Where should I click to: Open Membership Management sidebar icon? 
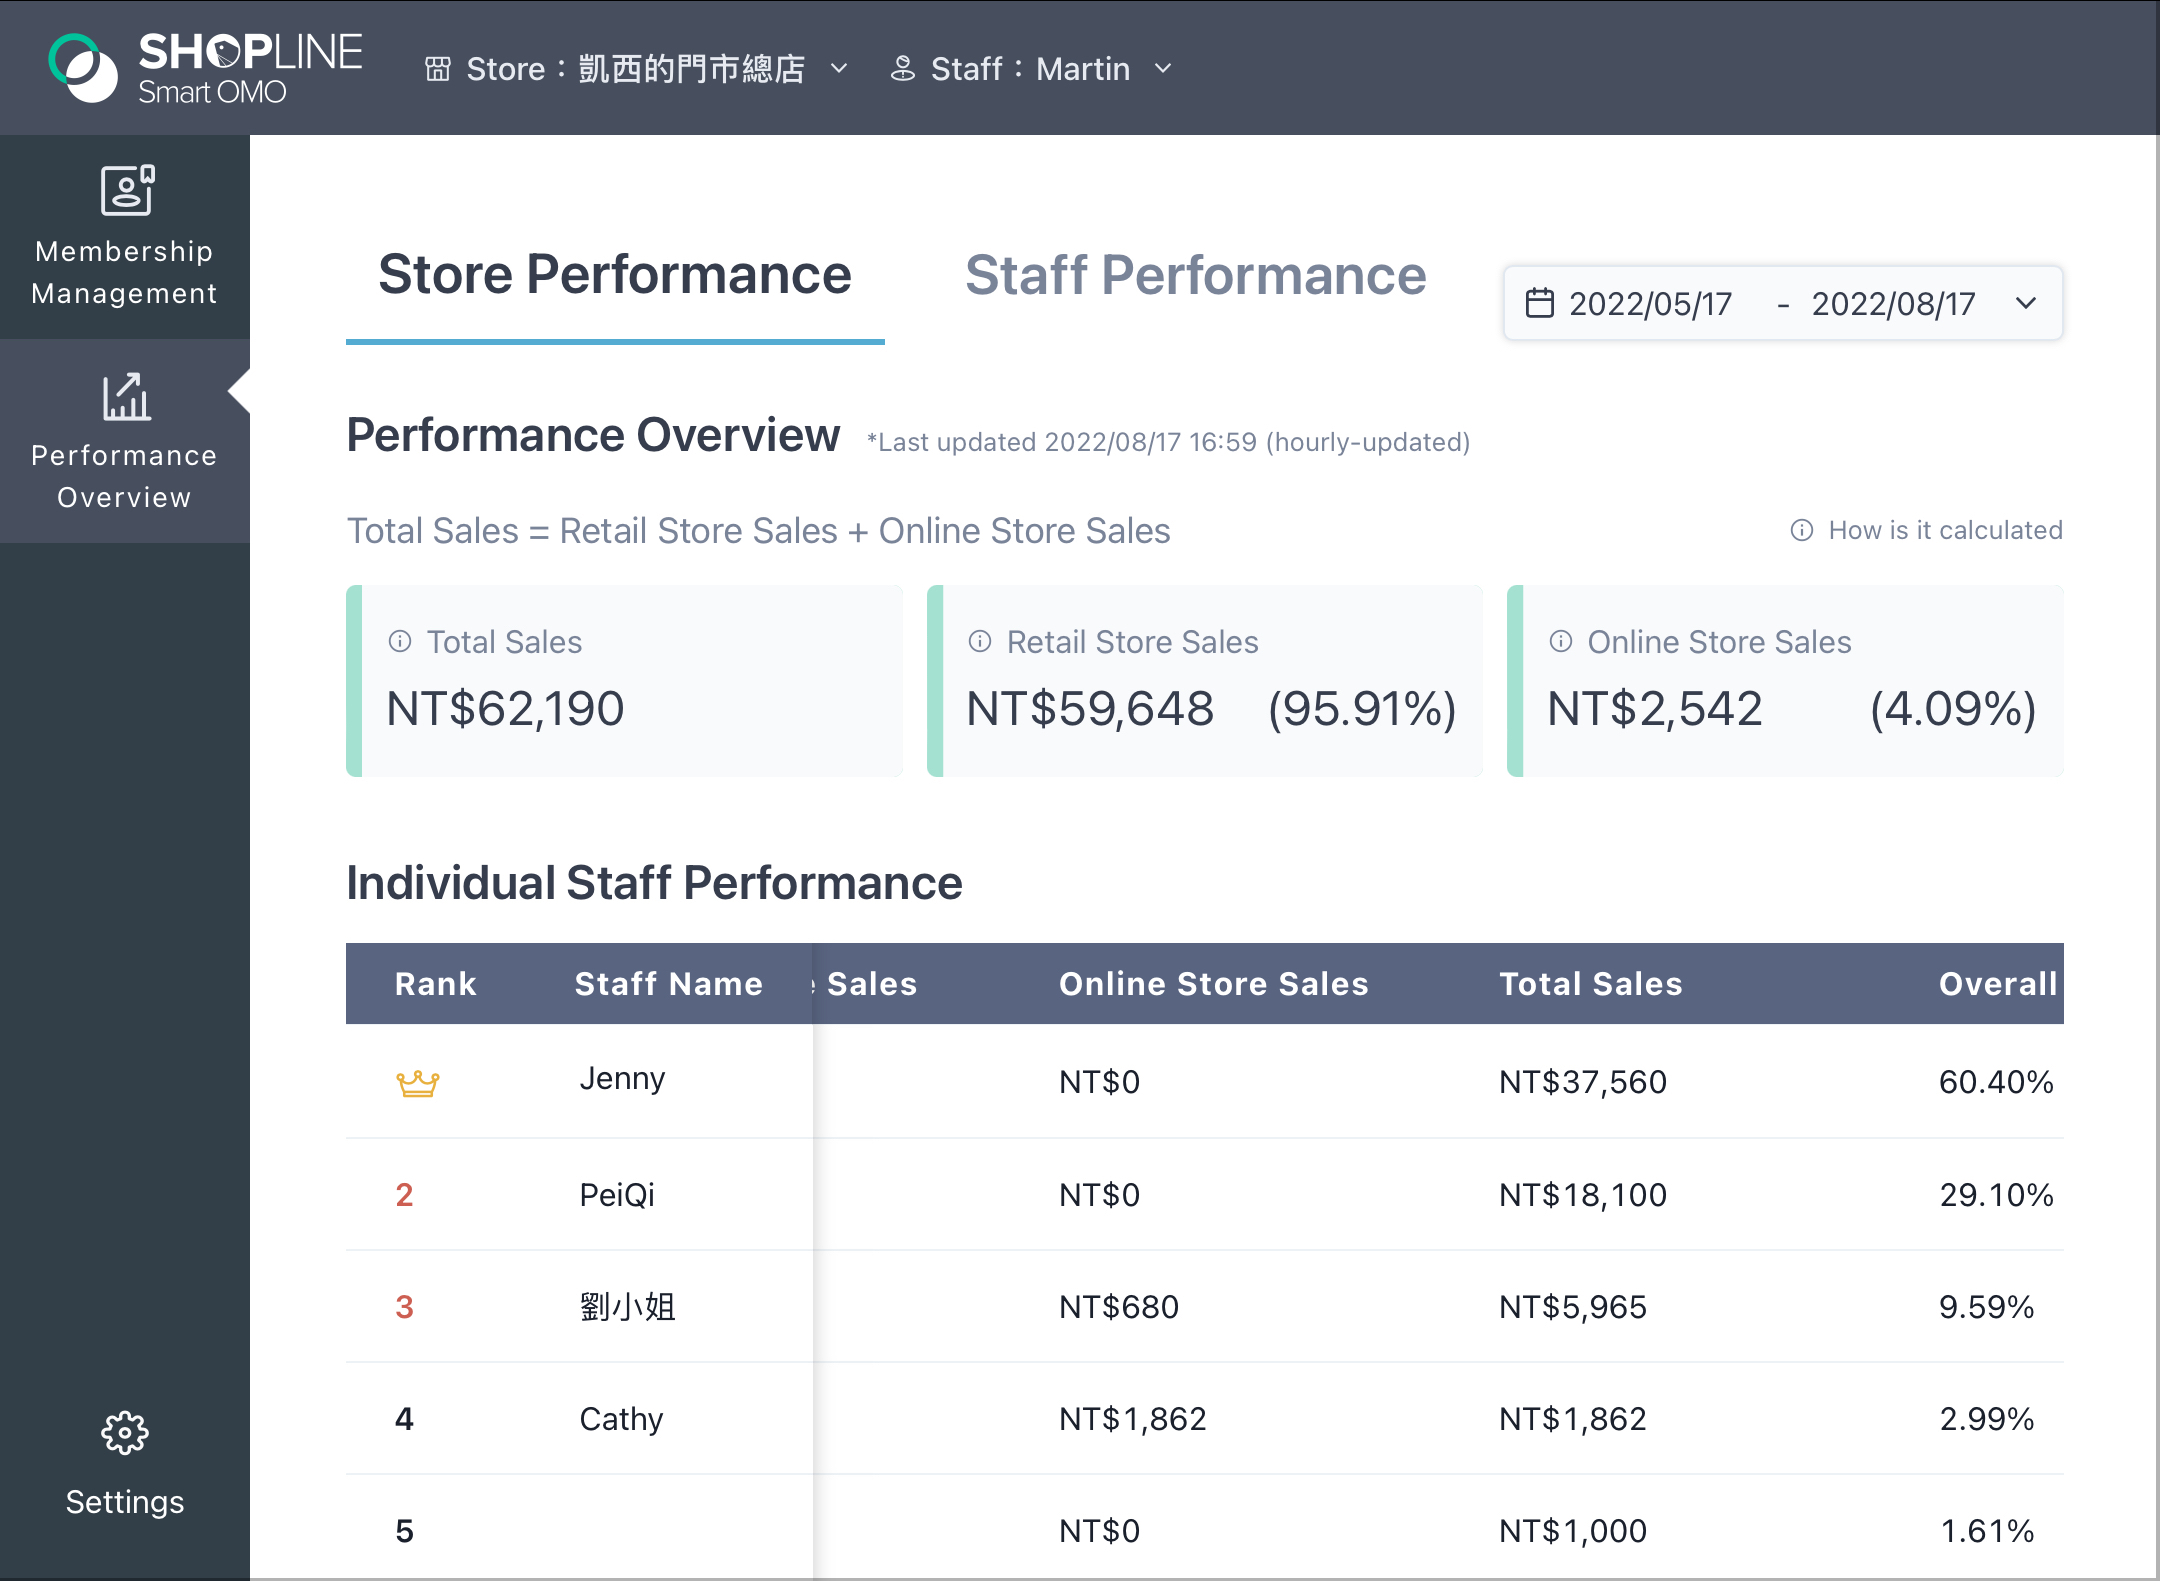[x=127, y=190]
